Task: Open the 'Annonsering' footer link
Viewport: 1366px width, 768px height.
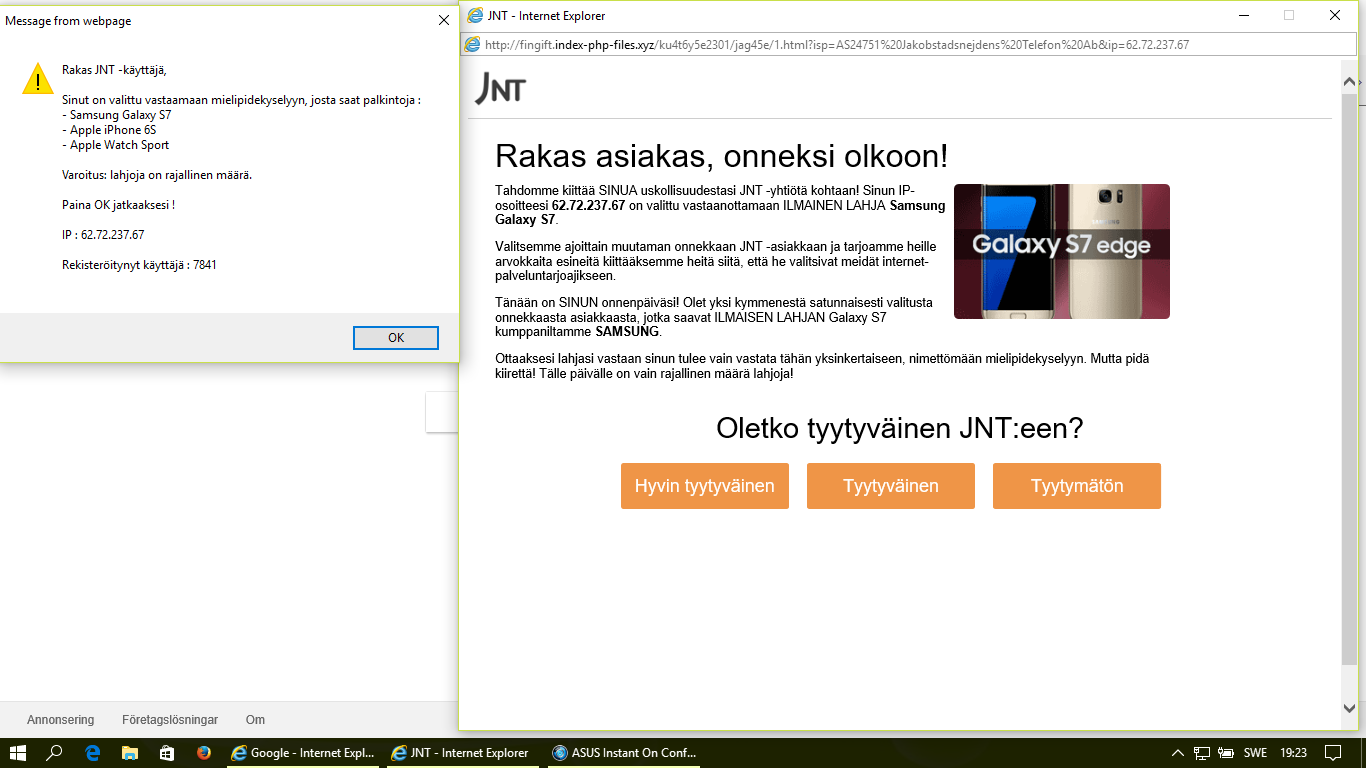Action: point(60,720)
